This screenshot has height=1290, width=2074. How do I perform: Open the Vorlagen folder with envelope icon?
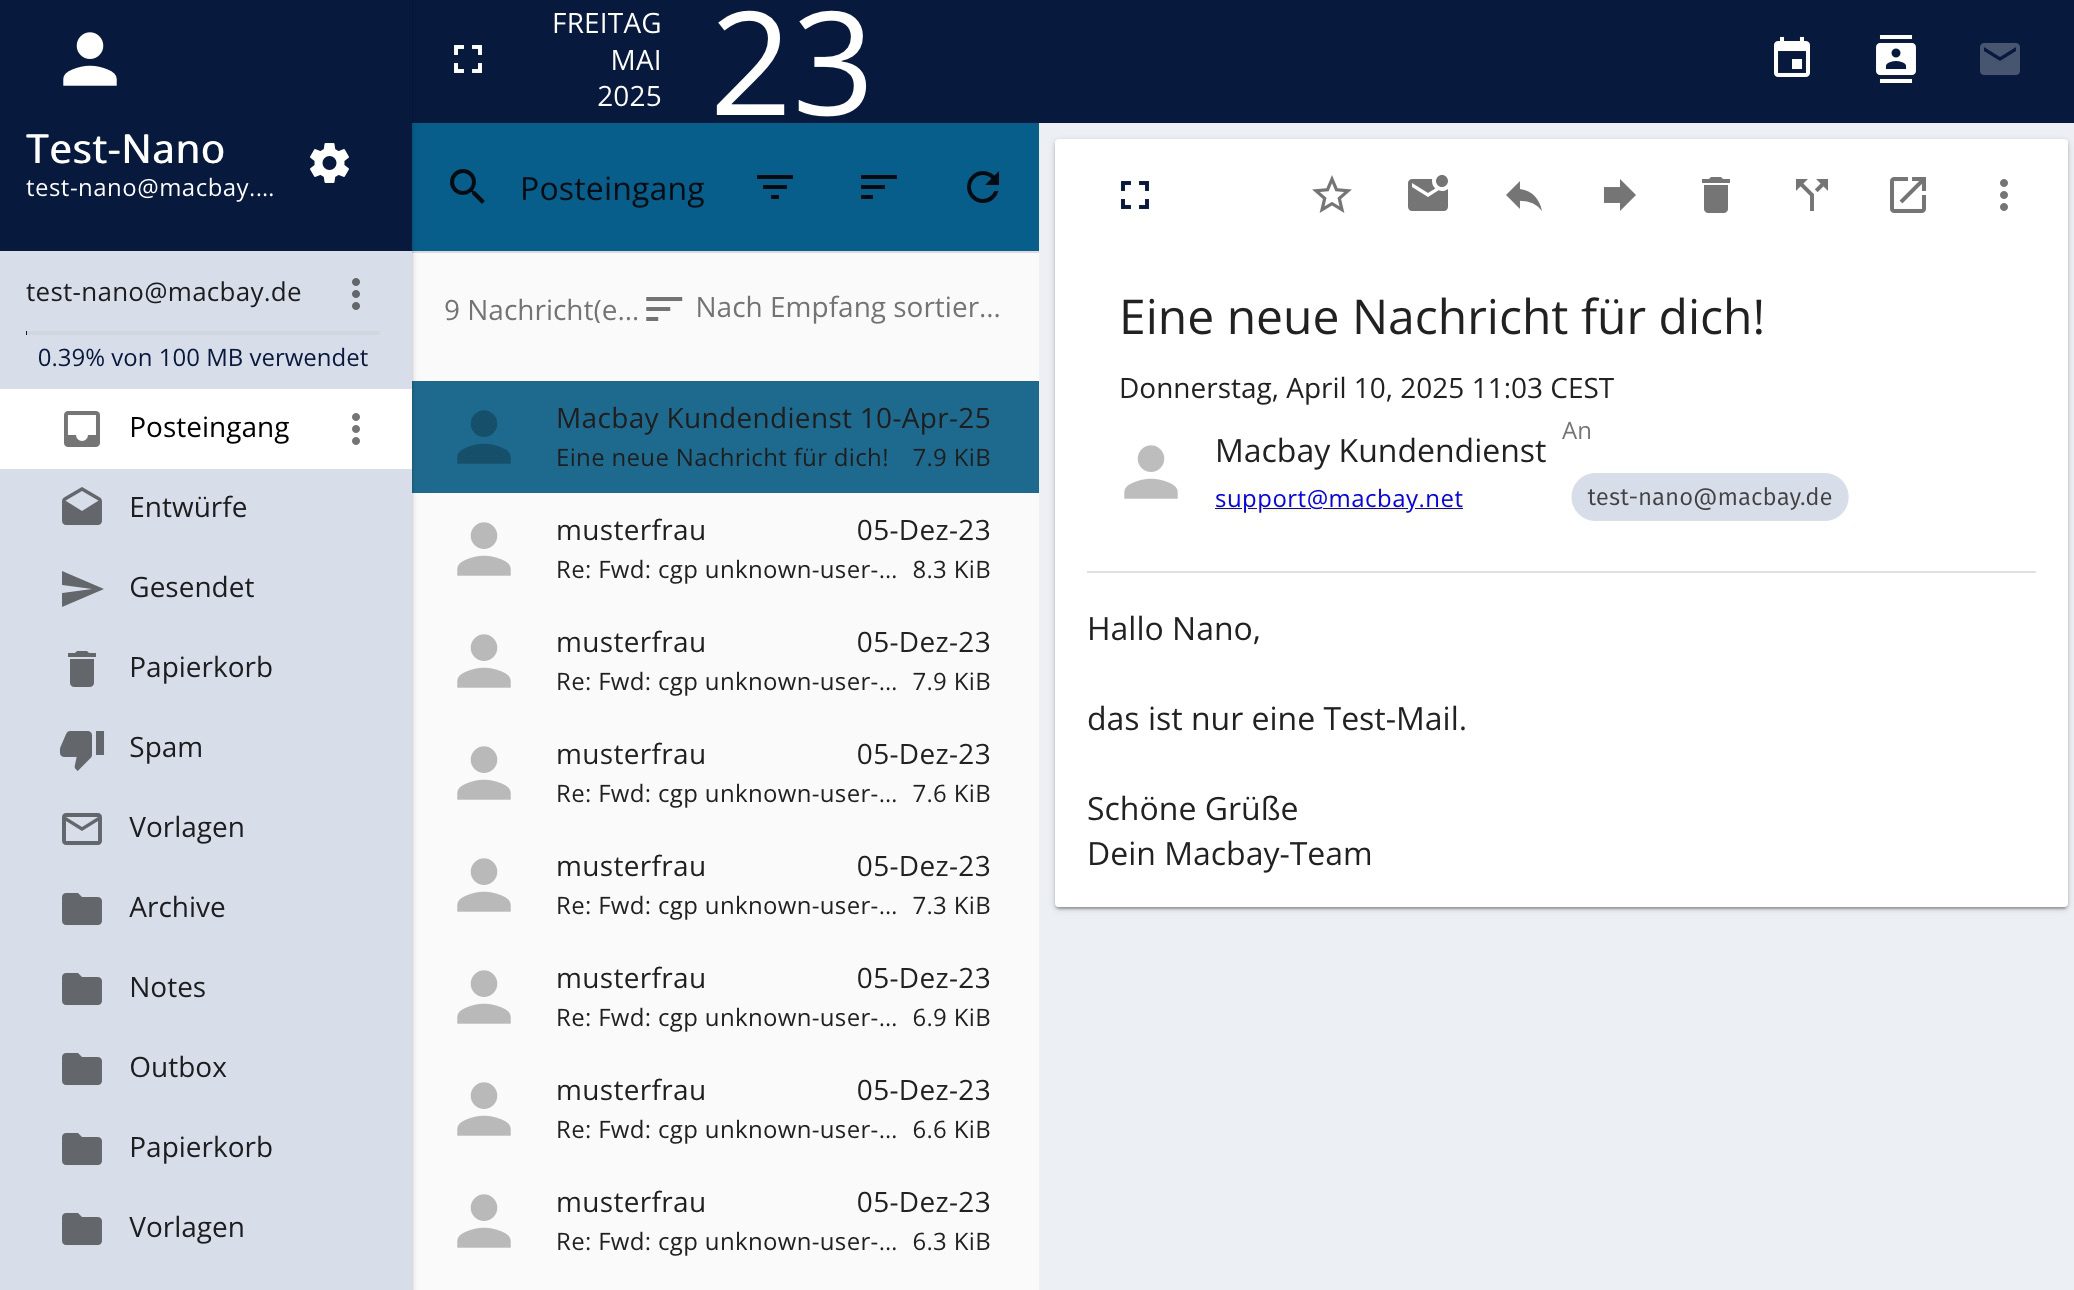206,828
